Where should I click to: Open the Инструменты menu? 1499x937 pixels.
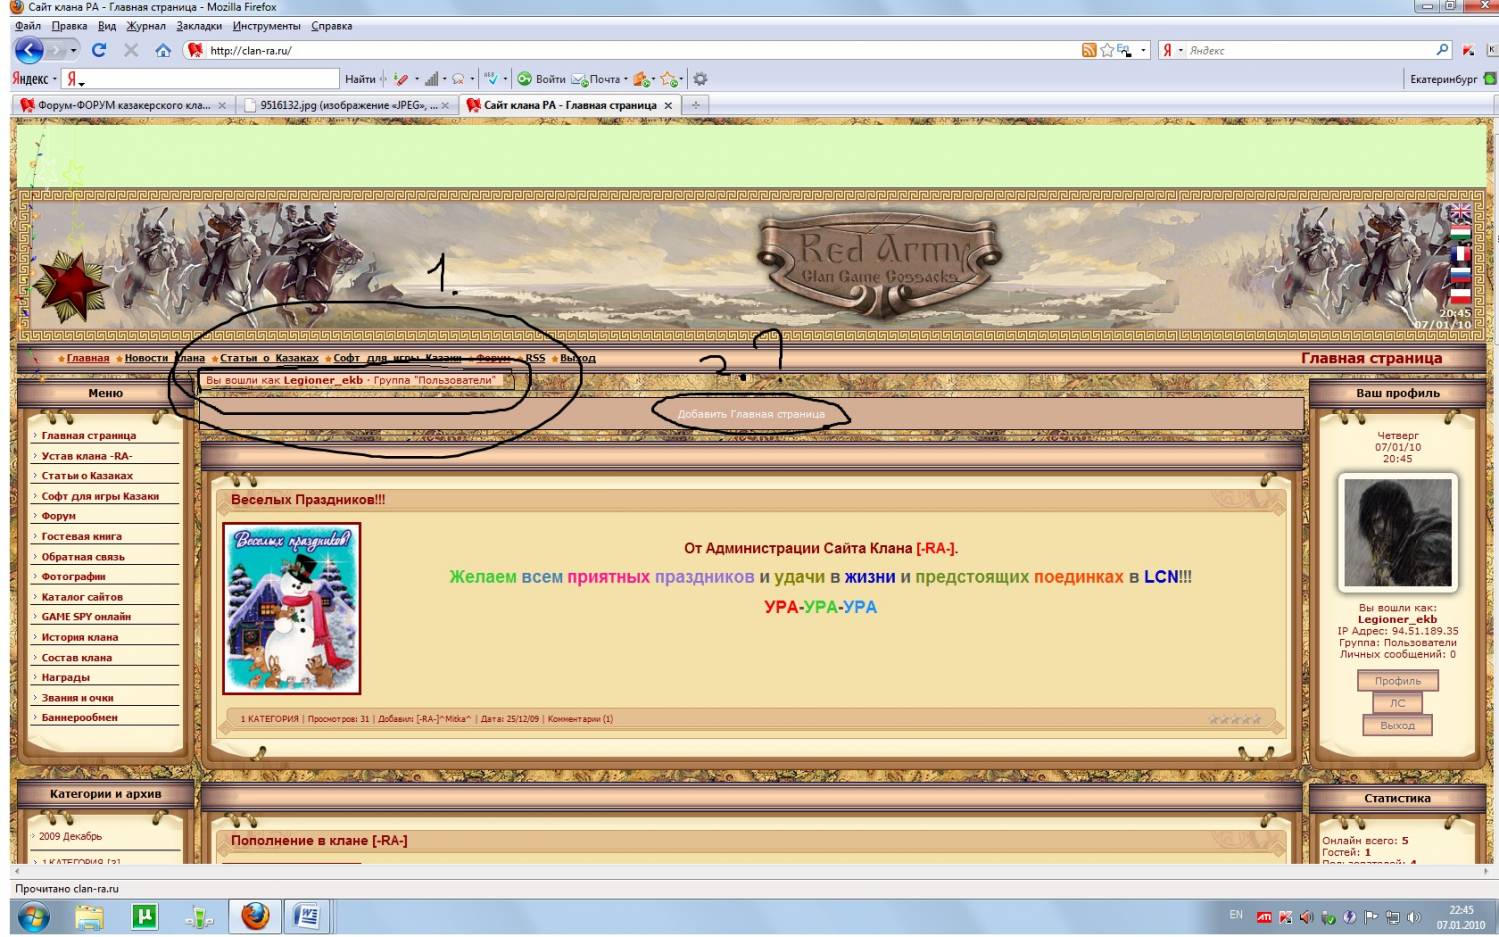click(266, 26)
